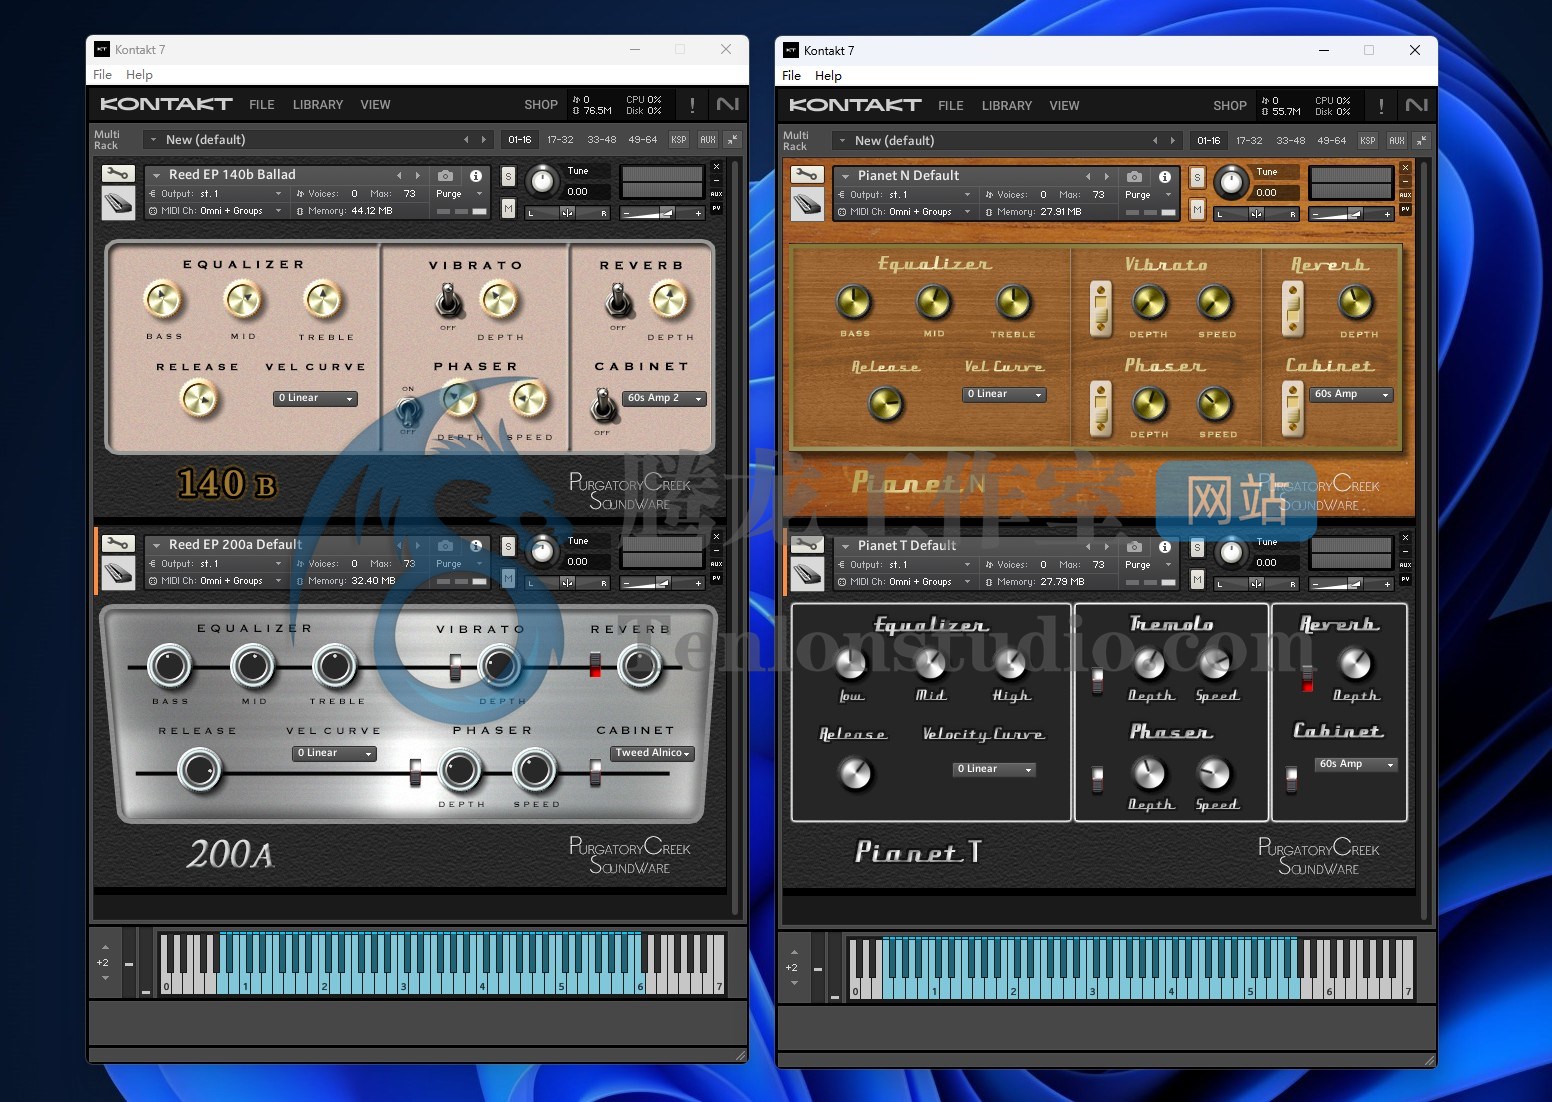Open MIDI Ch dropdown on Planet N Default

(x=904, y=212)
